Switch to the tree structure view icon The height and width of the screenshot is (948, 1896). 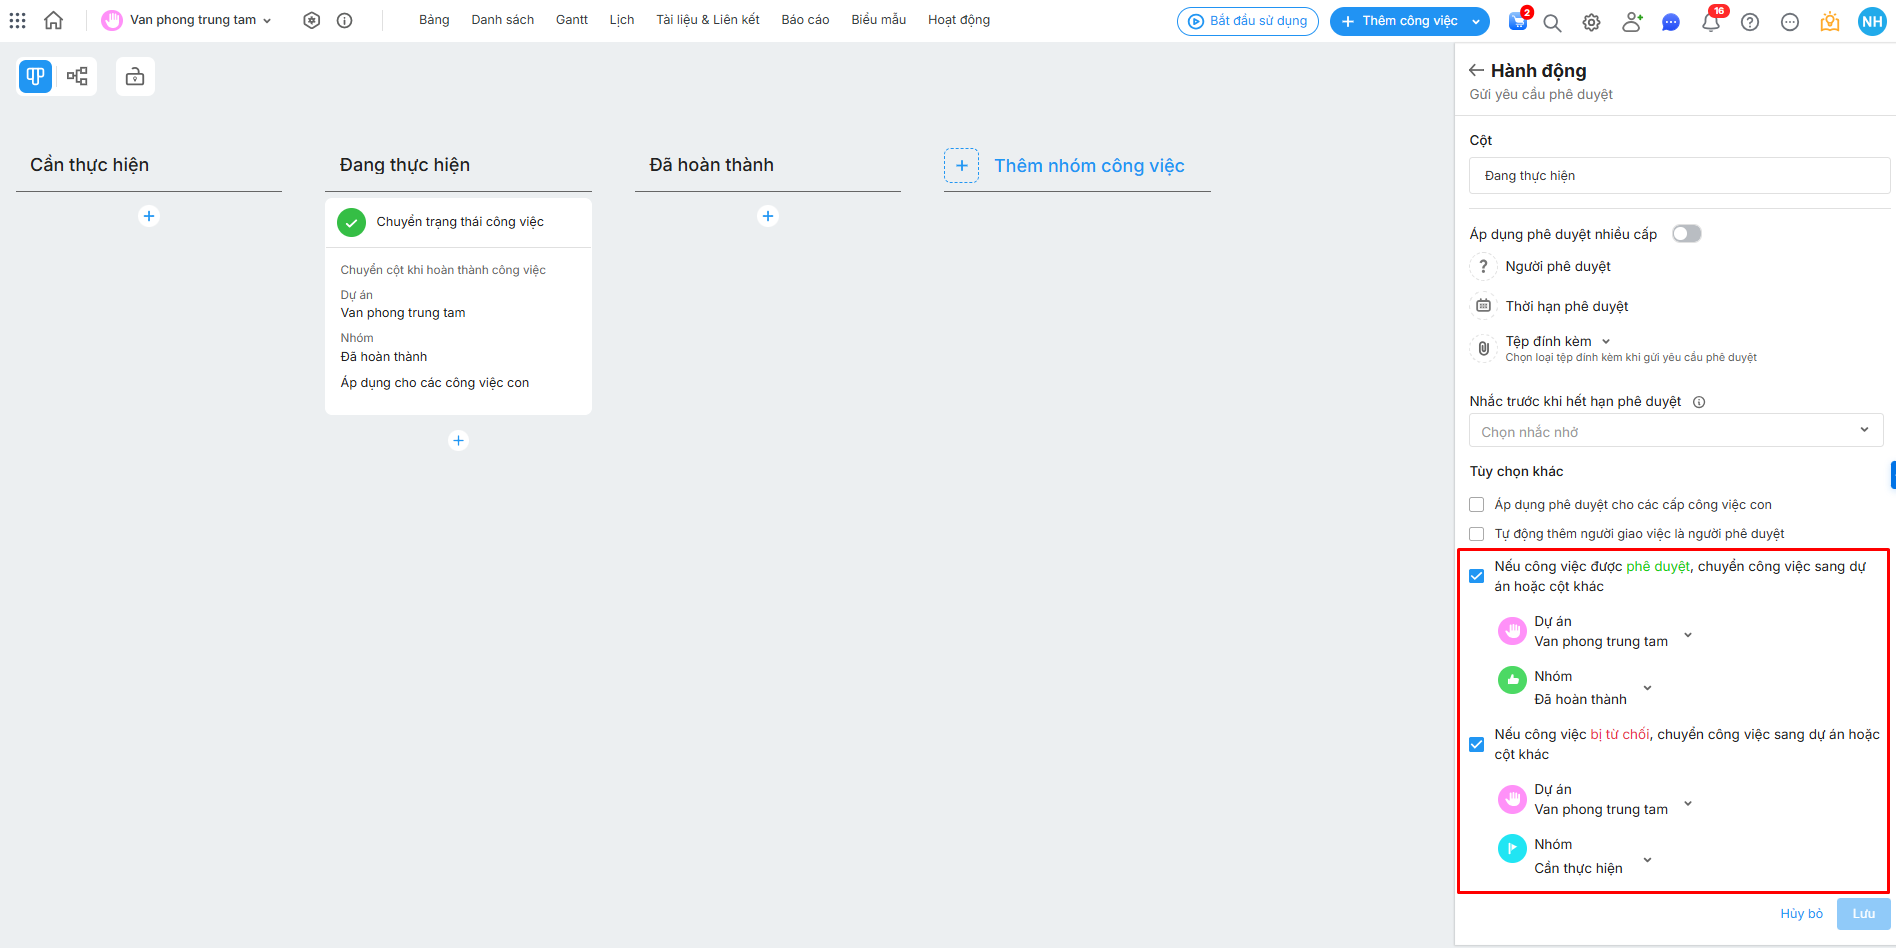[77, 76]
